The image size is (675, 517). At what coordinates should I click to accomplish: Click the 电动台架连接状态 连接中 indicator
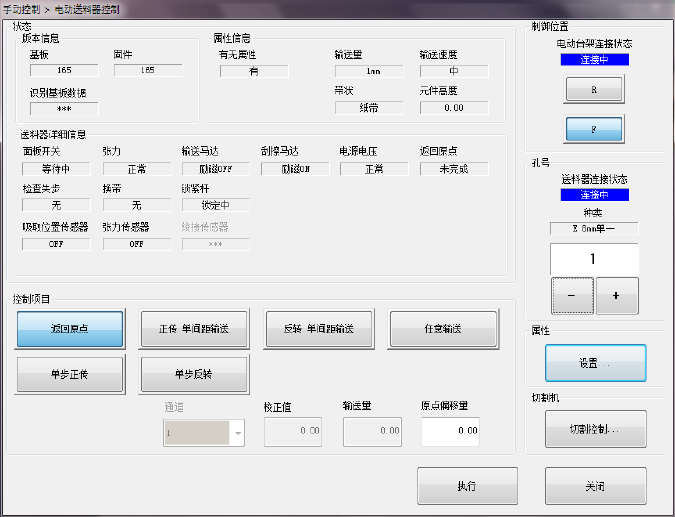click(x=594, y=59)
